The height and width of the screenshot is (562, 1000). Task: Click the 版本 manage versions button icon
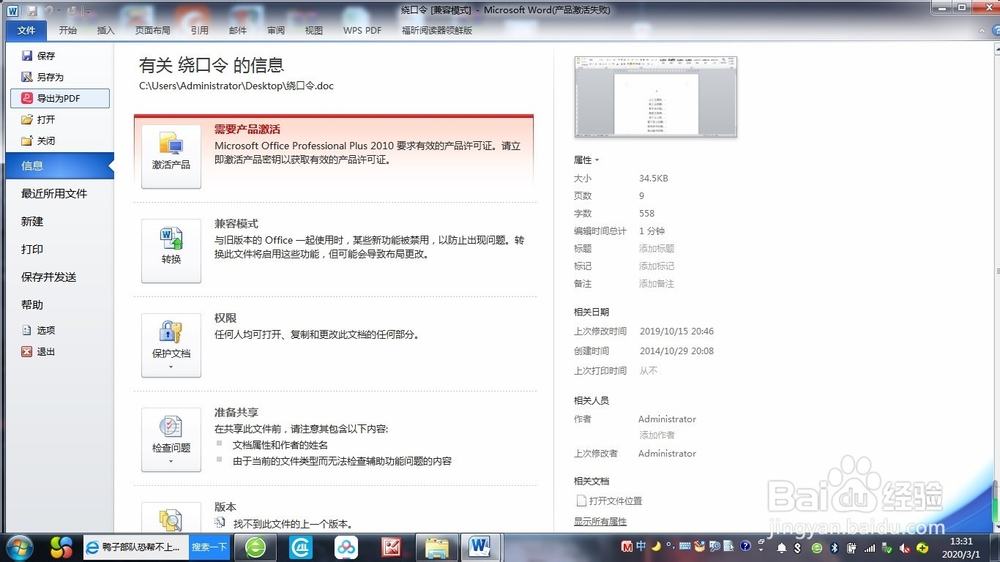171,519
